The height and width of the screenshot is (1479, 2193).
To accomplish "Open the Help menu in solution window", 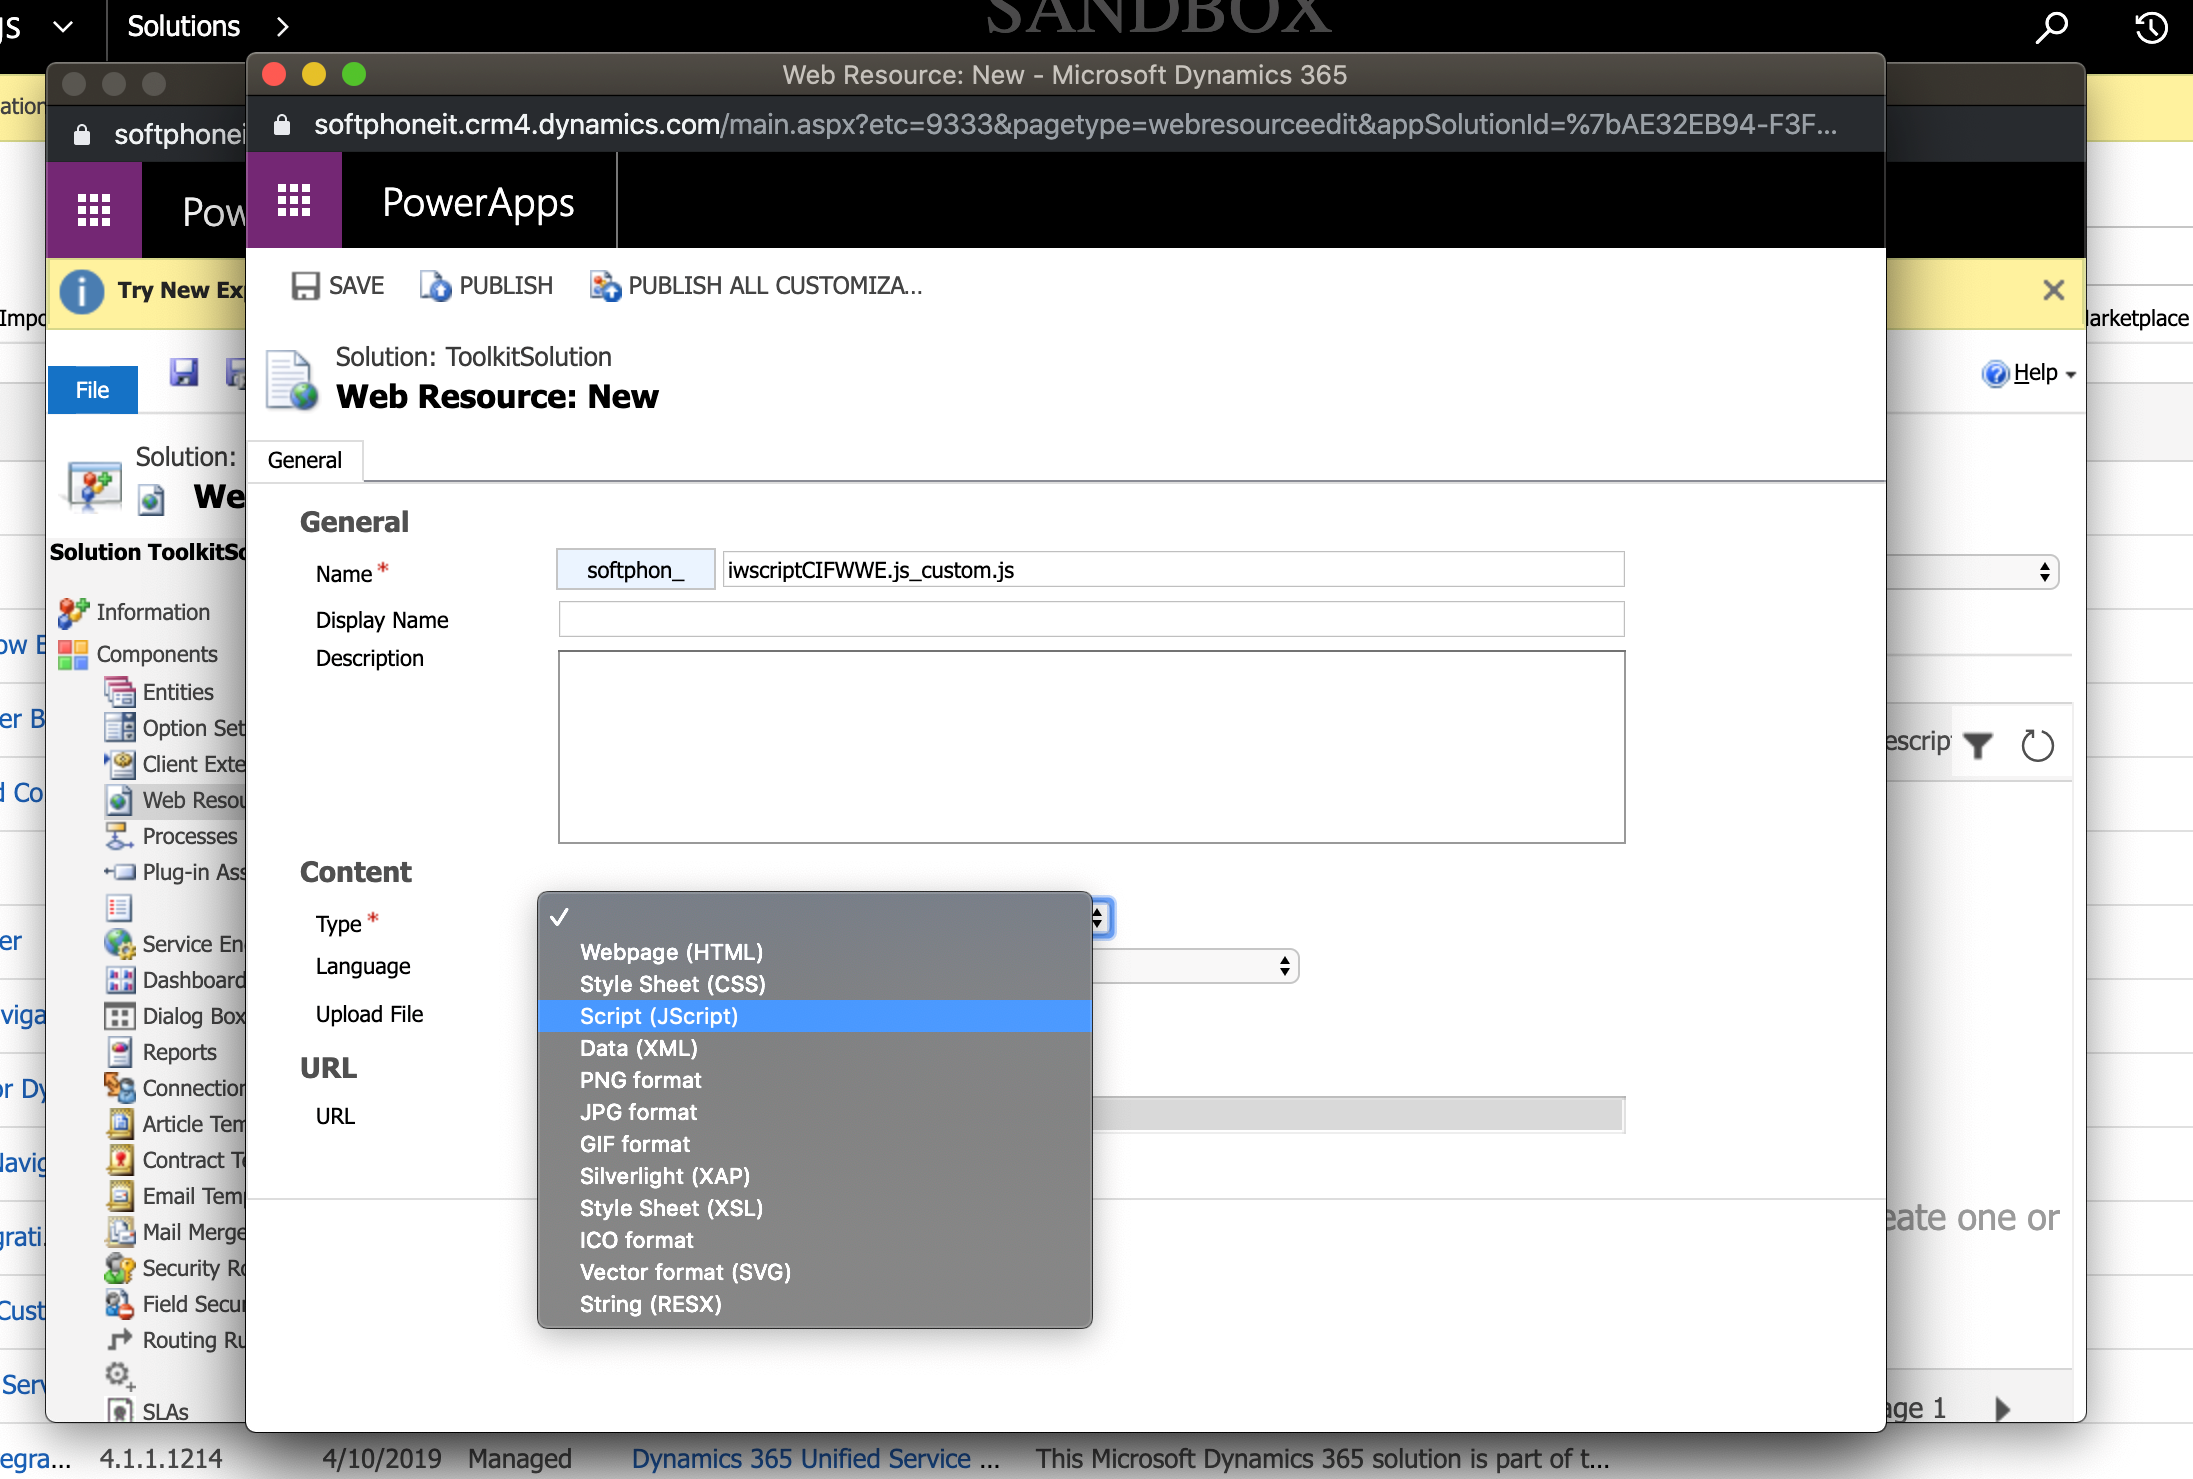I will coord(2029,373).
